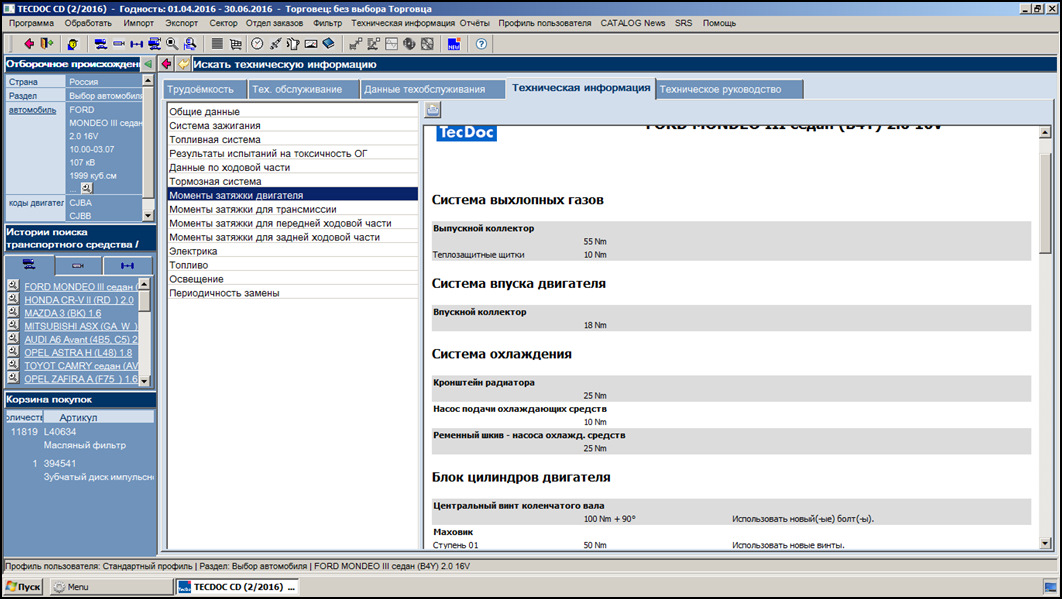
Task: Switch to vehicles tab in search history
Action: pos(29,265)
